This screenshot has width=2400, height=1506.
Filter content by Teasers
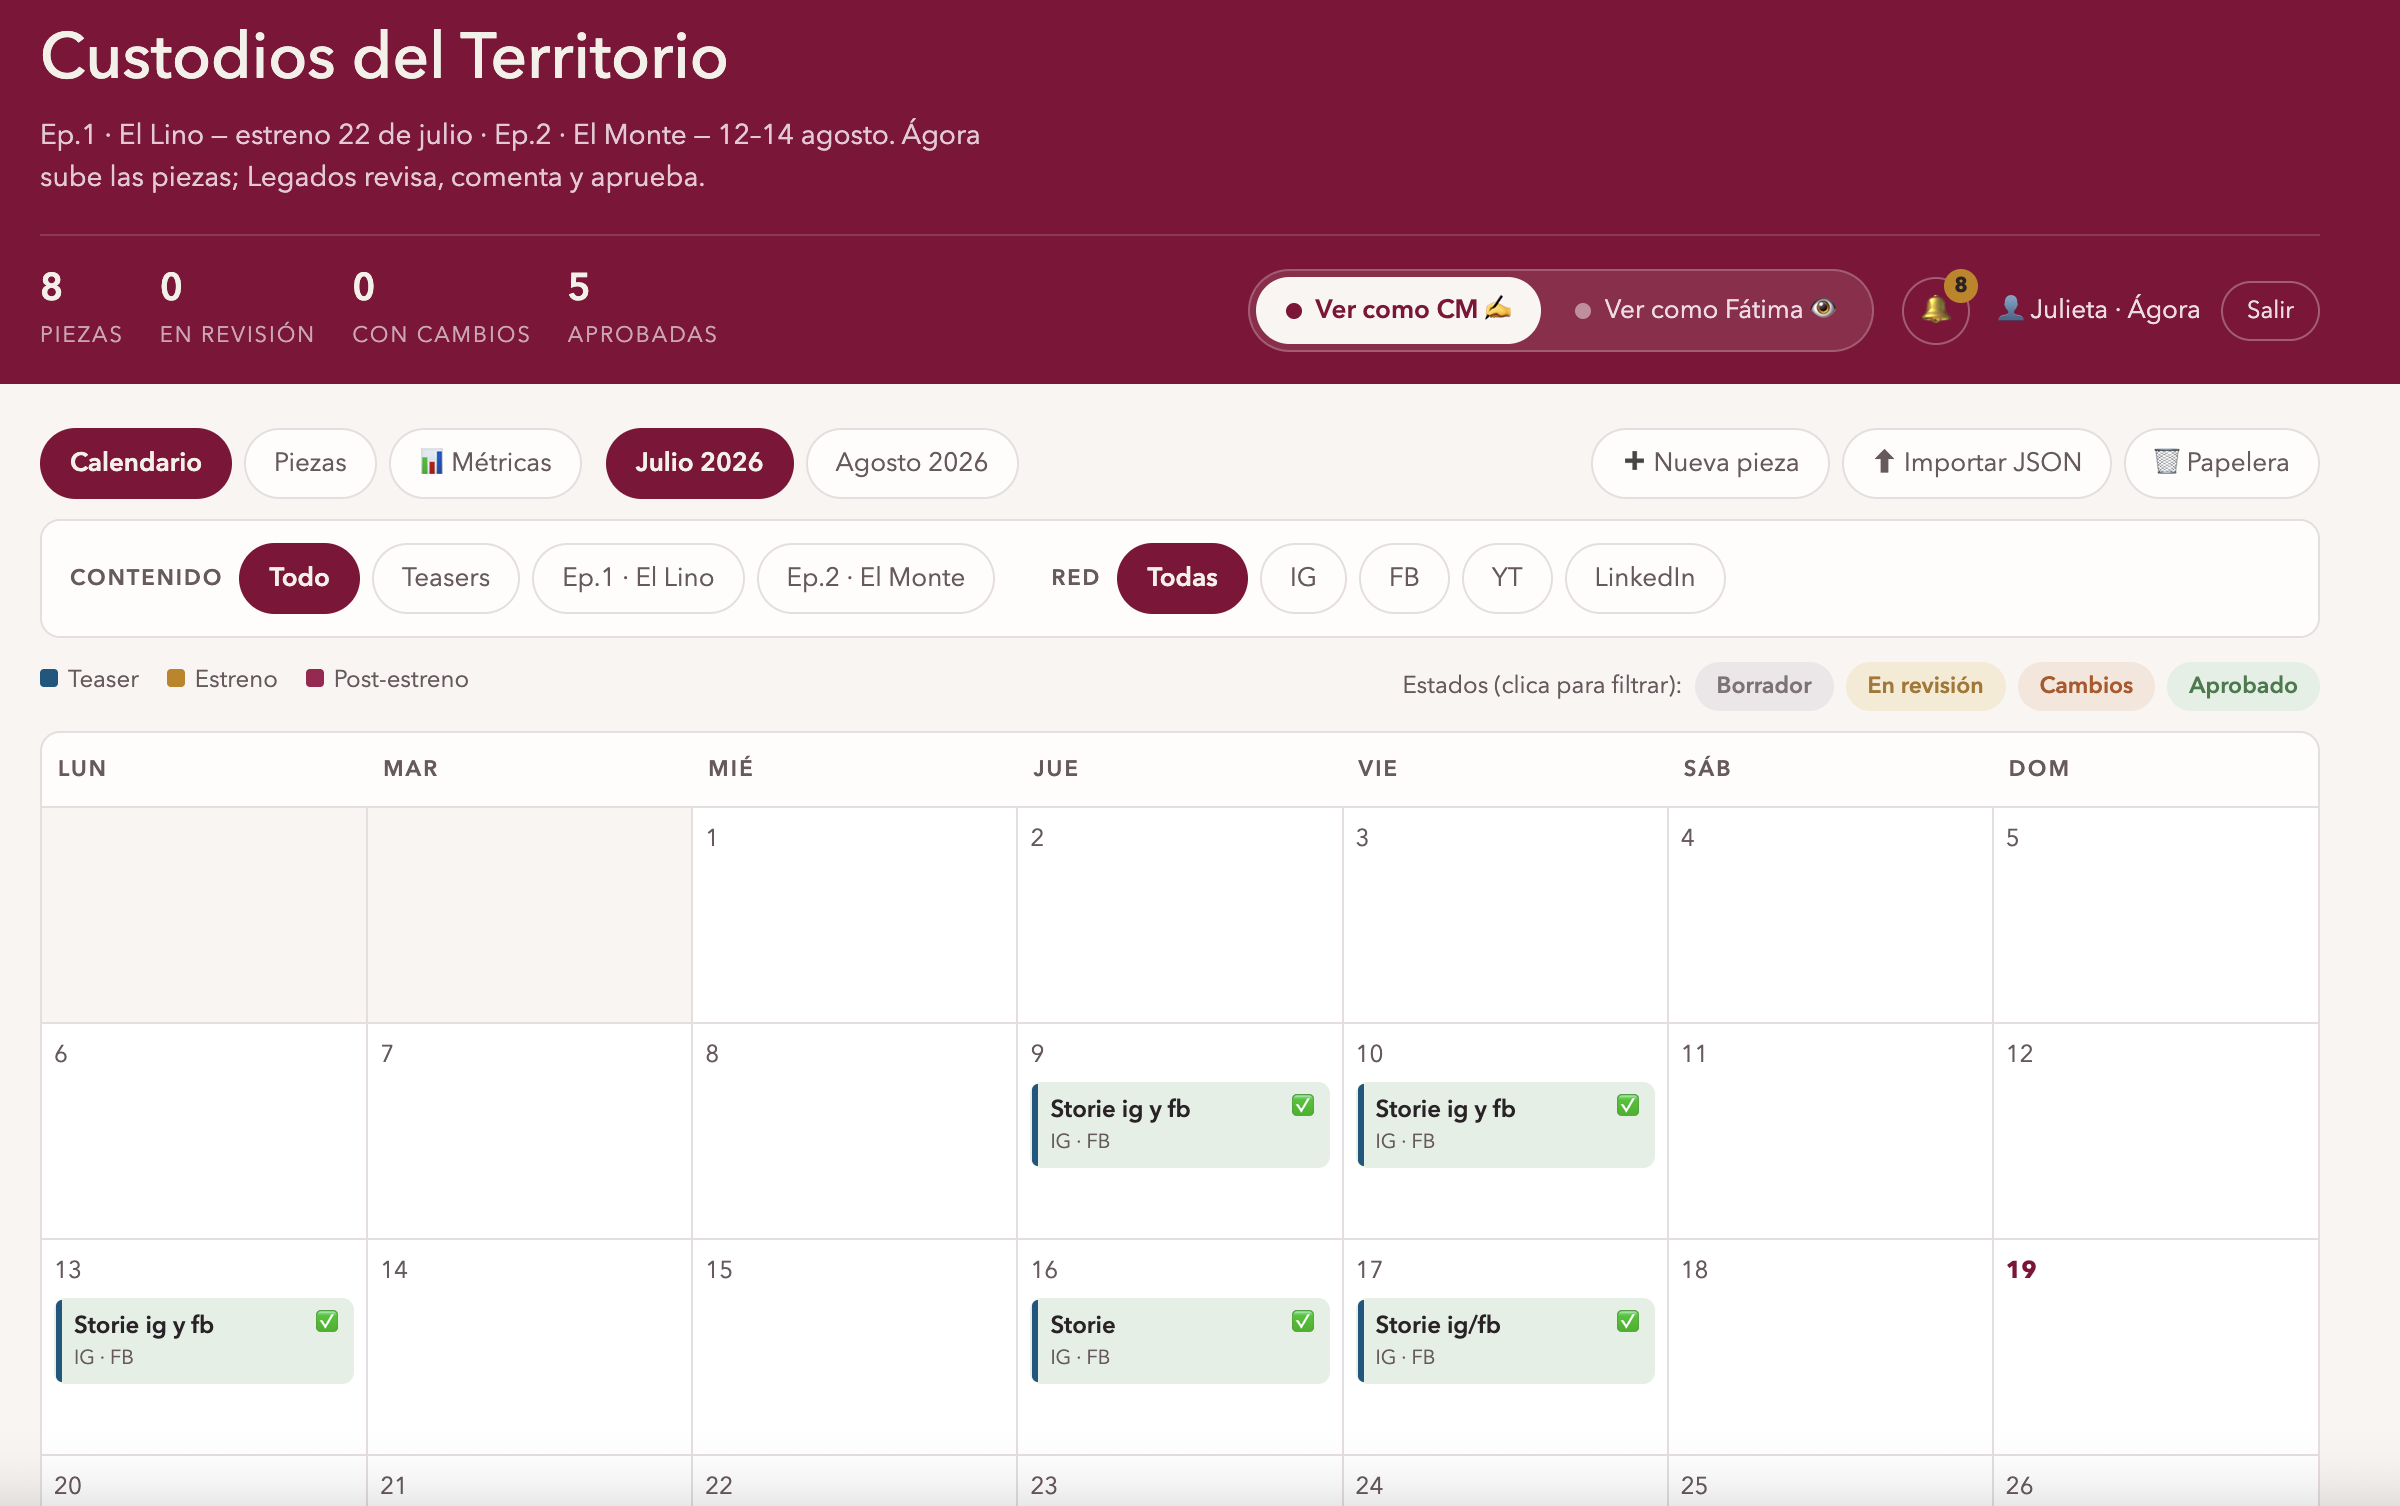click(x=446, y=578)
